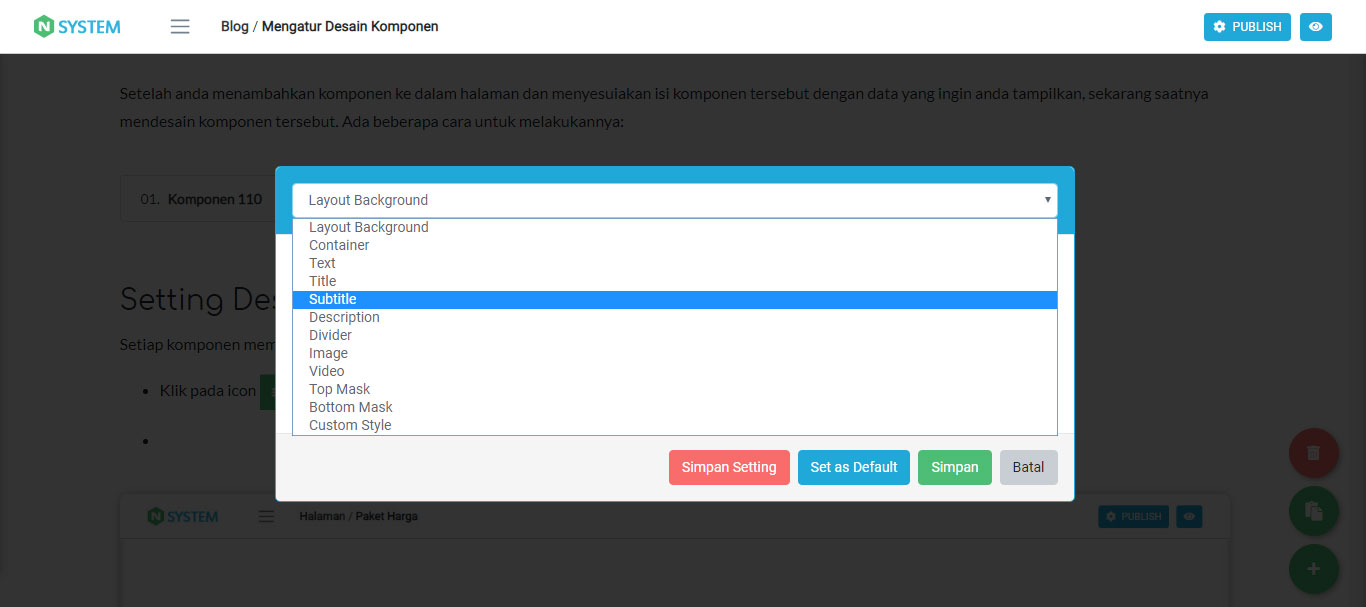
Task: Open the hamburger menu inside the page preview
Action: [x=265, y=516]
